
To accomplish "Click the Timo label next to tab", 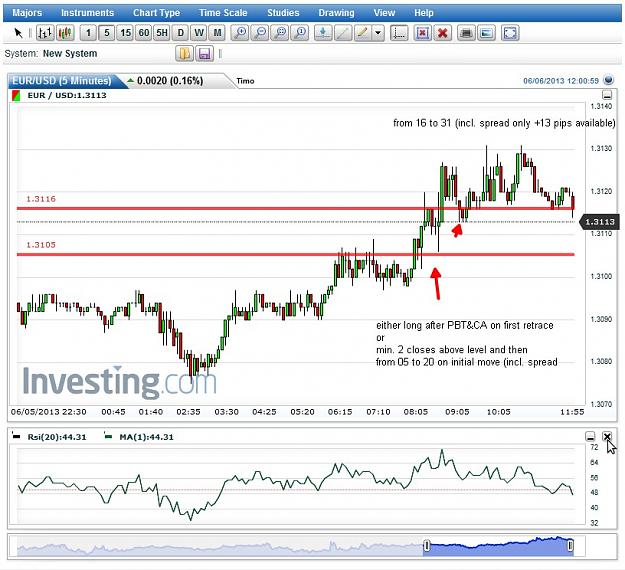I will pos(245,81).
